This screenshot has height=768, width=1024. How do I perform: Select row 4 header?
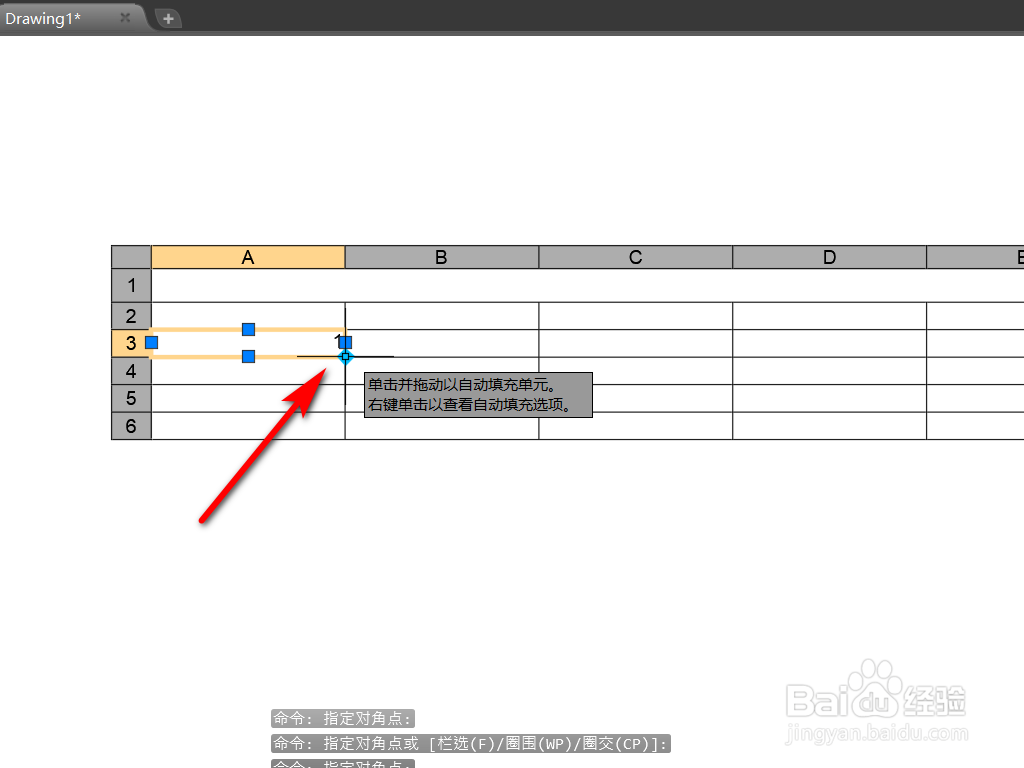tap(131, 371)
